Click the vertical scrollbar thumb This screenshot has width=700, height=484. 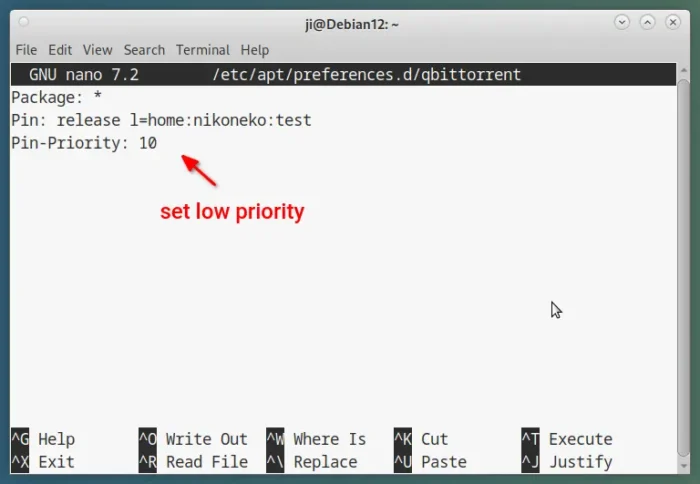coord(683,268)
